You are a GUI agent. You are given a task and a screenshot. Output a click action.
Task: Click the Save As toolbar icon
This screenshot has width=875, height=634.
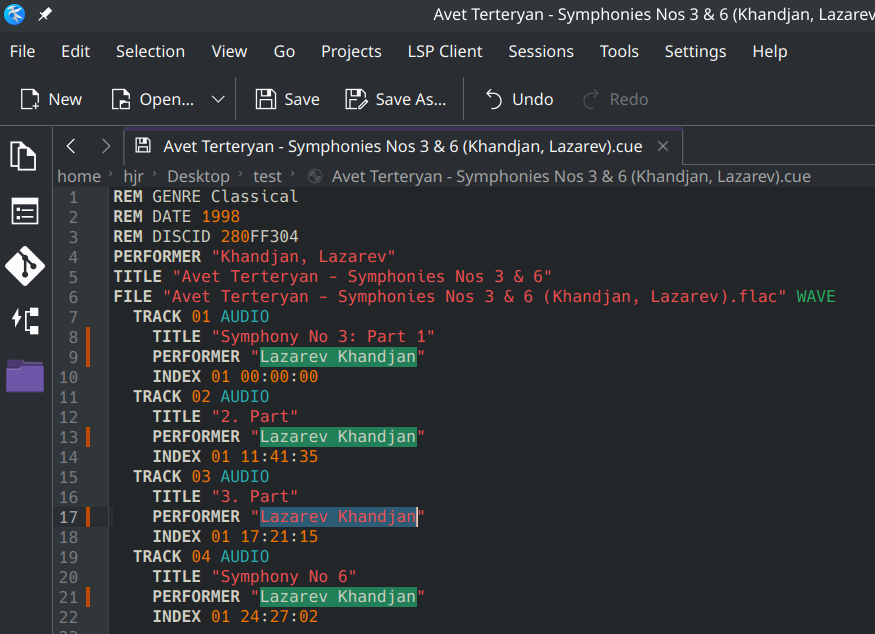(x=395, y=99)
